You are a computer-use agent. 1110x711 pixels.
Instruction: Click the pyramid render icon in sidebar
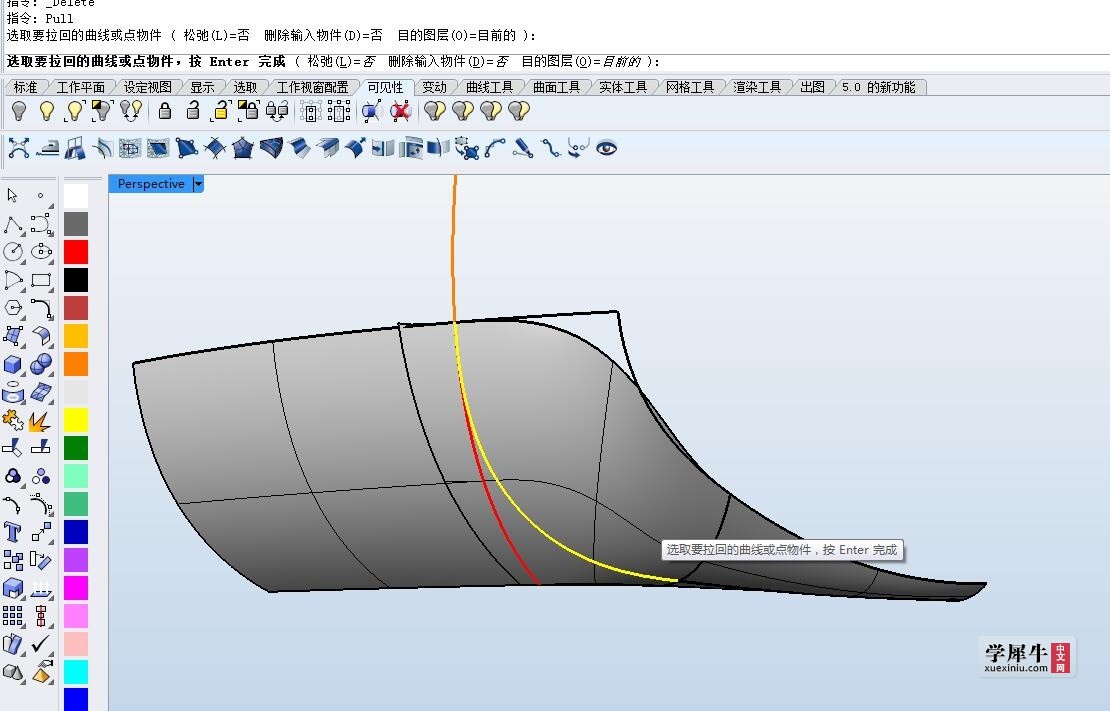(x=41, y=672)
